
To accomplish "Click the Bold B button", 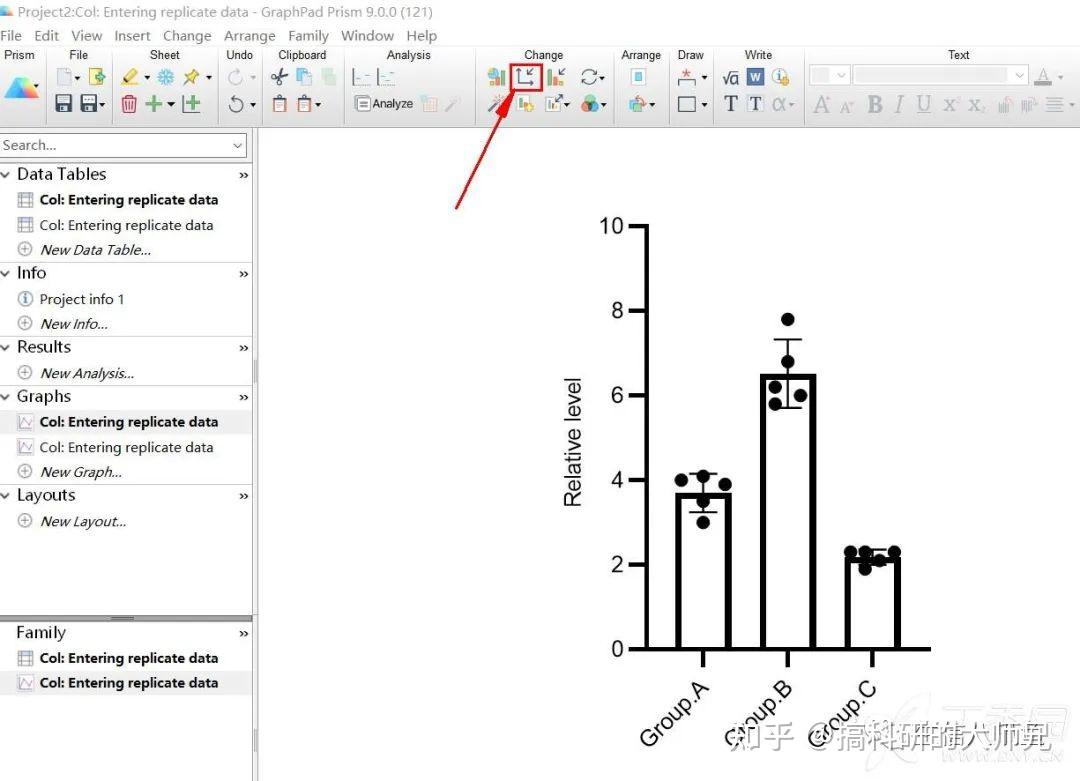I will (x=875, y=104).
